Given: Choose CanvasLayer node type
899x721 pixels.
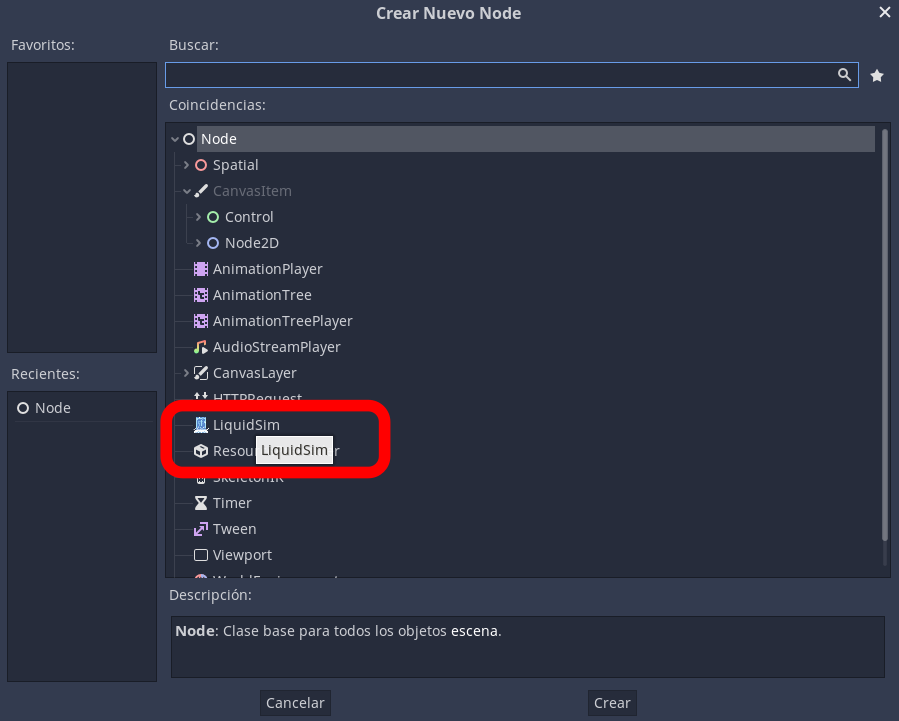Looking at the screenshot, I should (x=255, y=373).
